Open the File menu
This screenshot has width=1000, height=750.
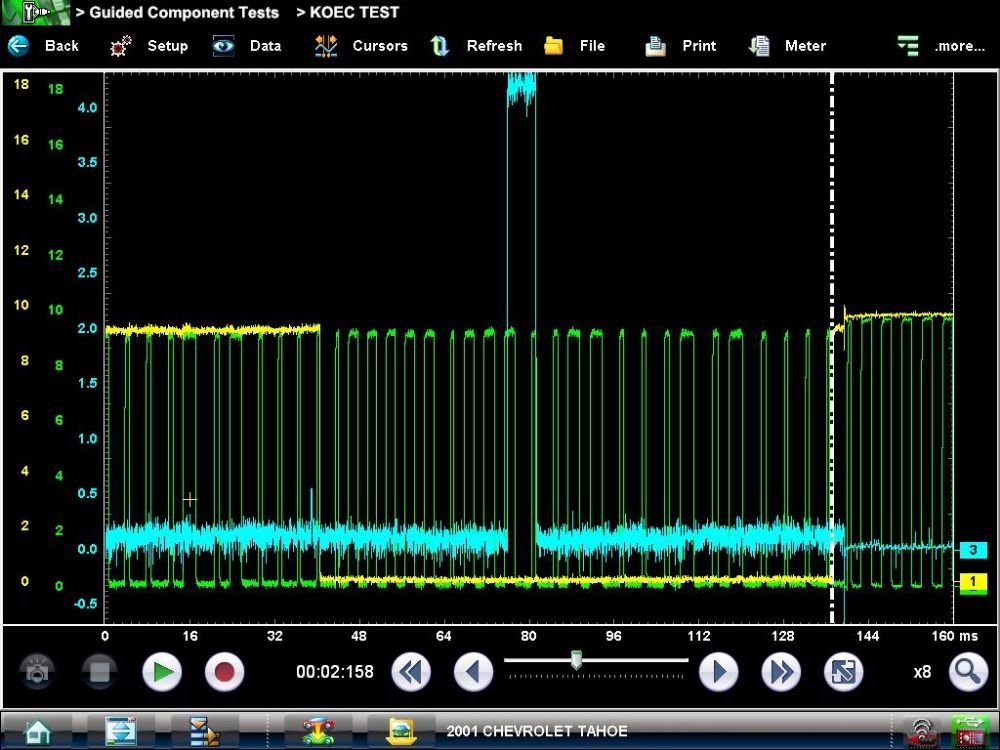coord(575,46)
